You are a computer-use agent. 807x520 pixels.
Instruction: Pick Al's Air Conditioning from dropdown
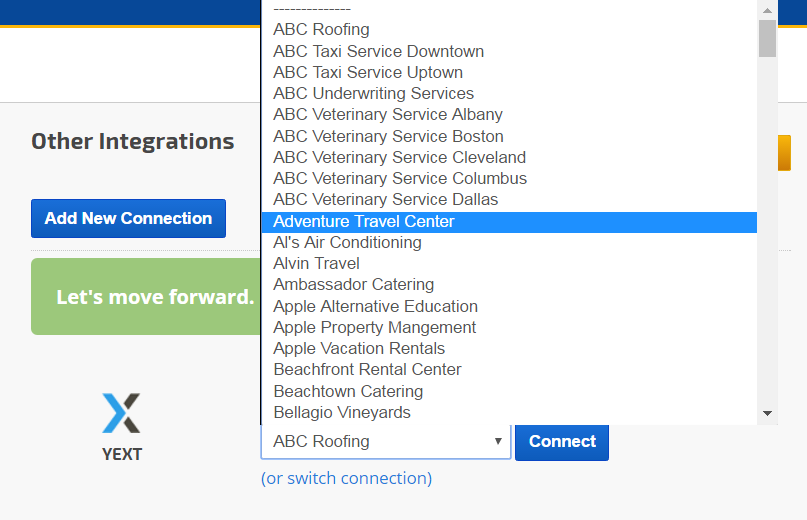[x=347, y=242]
